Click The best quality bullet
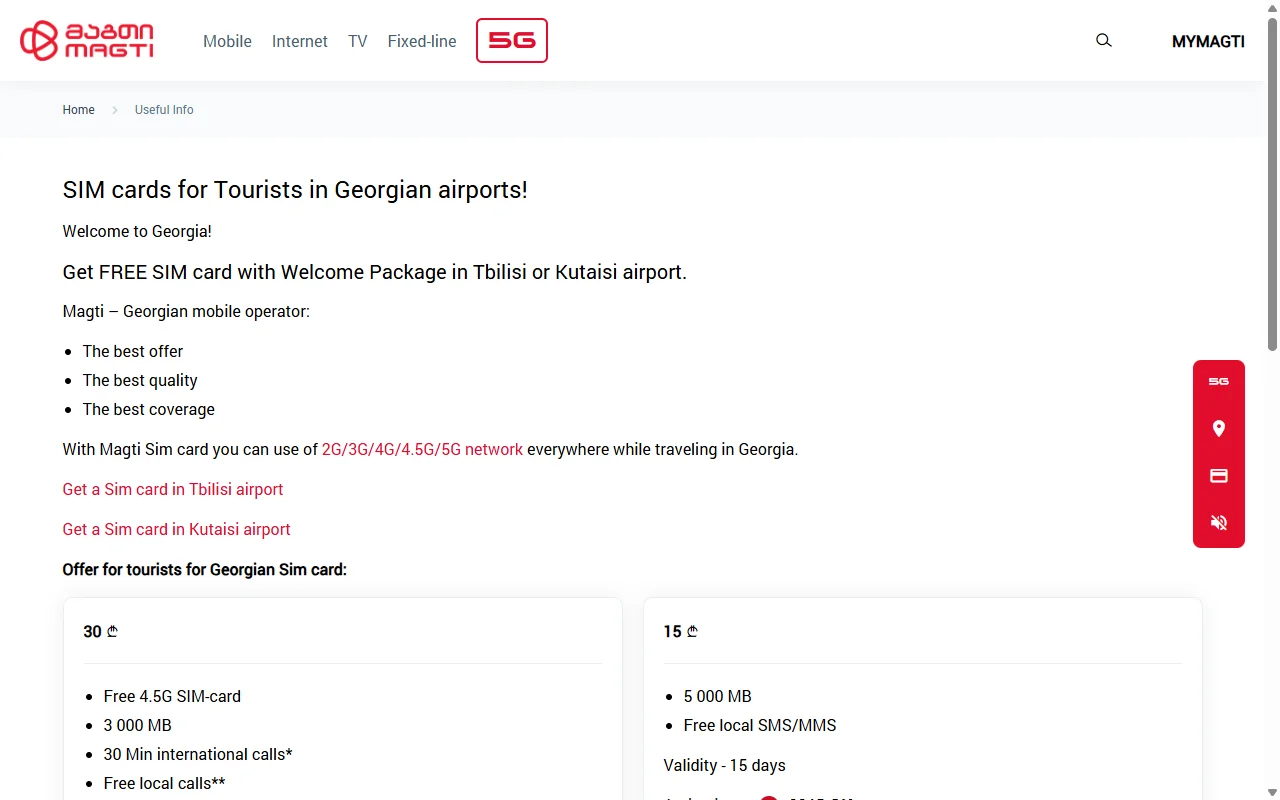1280x800 pixels. click(140, 380)
